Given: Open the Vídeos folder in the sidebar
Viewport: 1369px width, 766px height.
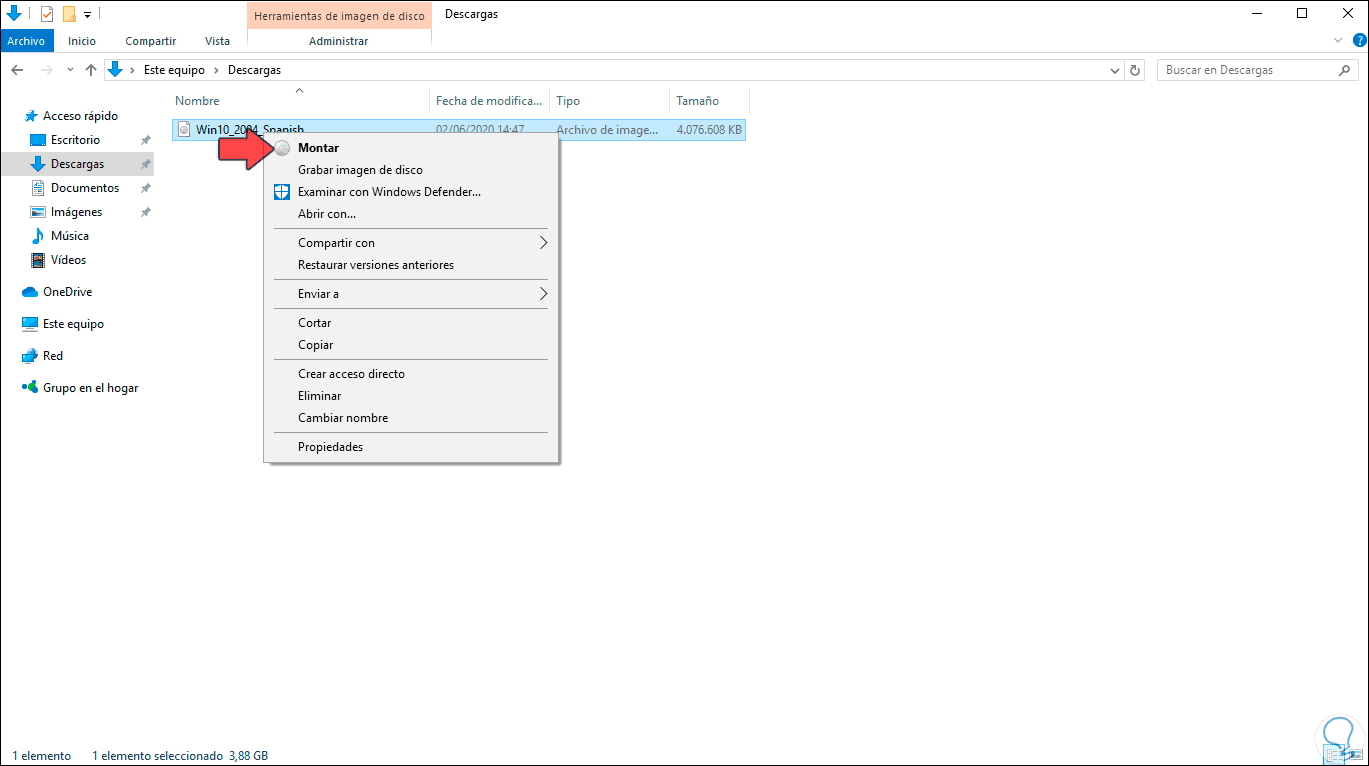Looking at the screenshot, I should (68, 260).
